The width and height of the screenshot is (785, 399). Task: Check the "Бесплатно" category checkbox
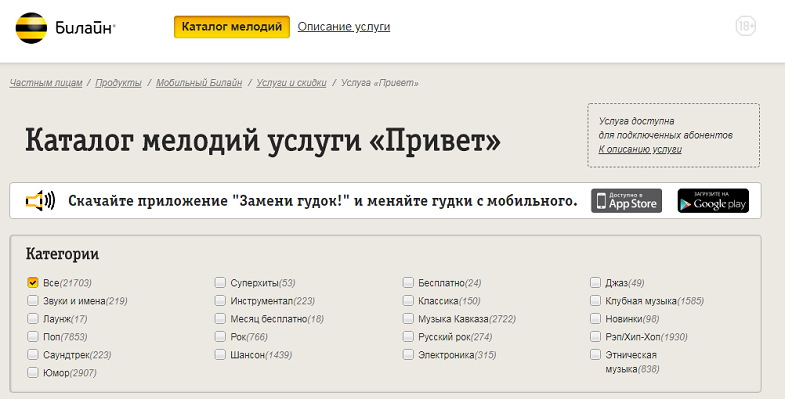[408, 282]
